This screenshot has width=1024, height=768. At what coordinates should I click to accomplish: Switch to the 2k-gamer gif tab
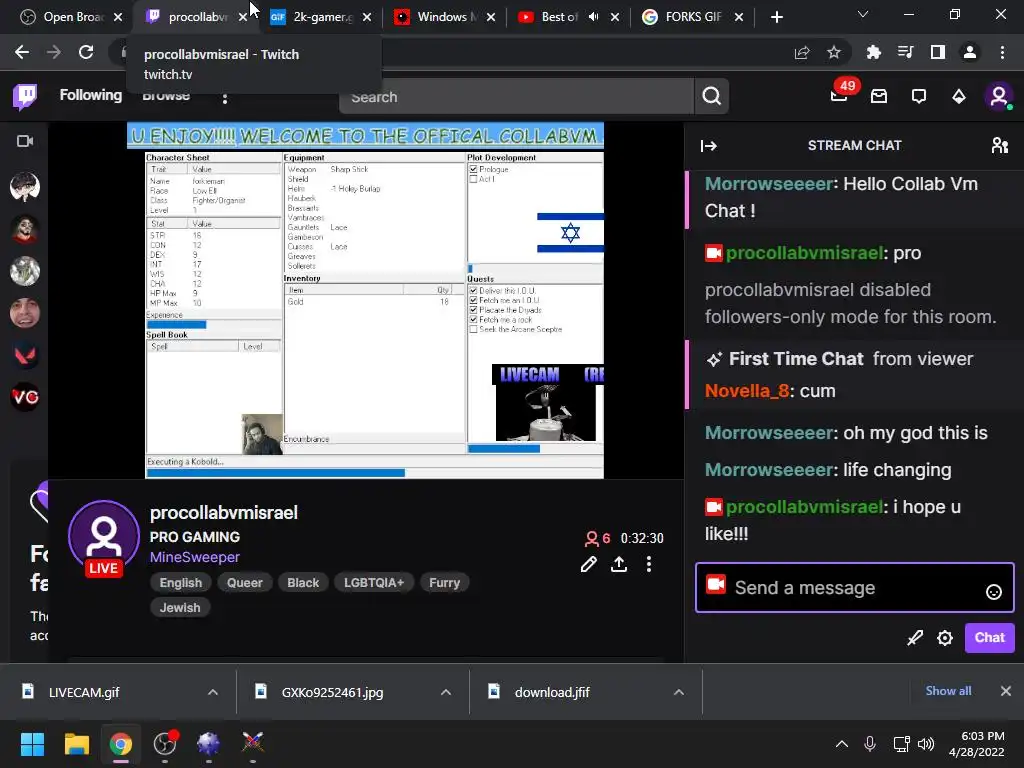point(321,17)
